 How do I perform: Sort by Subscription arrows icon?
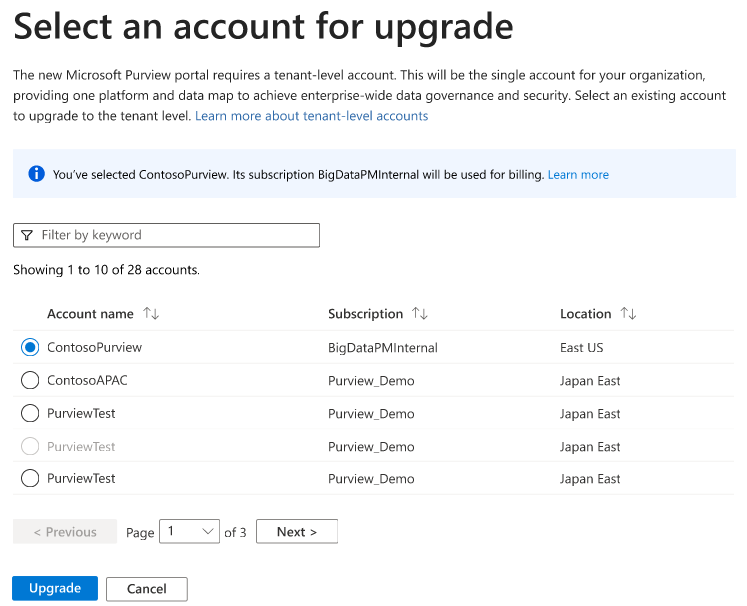(x=420, y=313)
